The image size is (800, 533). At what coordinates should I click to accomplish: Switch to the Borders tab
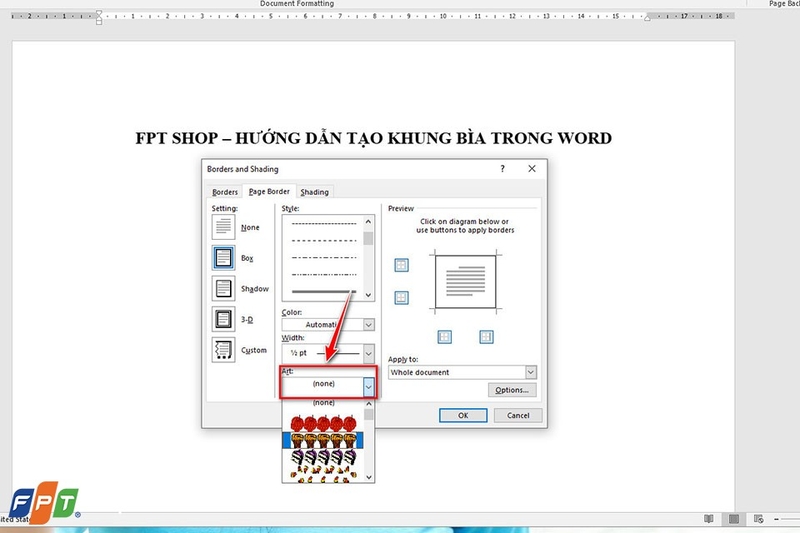(x=225, y=192)
